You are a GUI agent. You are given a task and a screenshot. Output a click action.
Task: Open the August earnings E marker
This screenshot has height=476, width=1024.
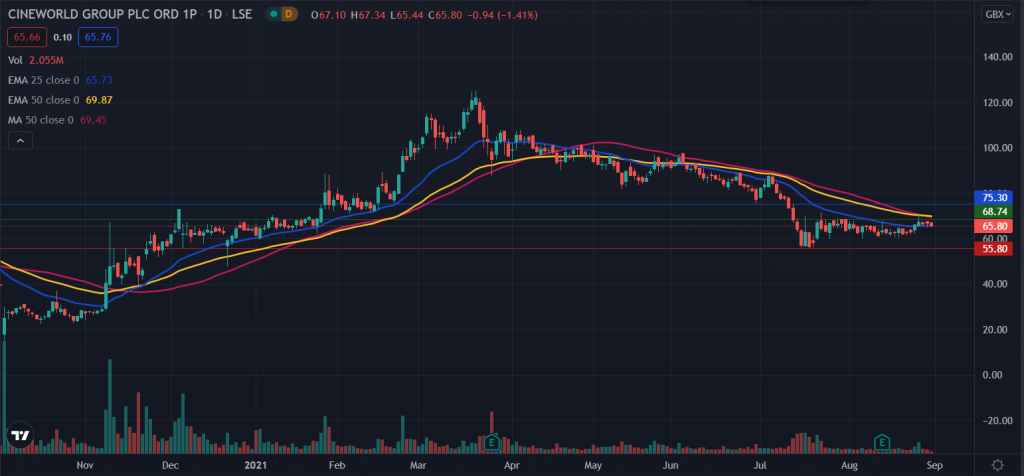(882, 443)
